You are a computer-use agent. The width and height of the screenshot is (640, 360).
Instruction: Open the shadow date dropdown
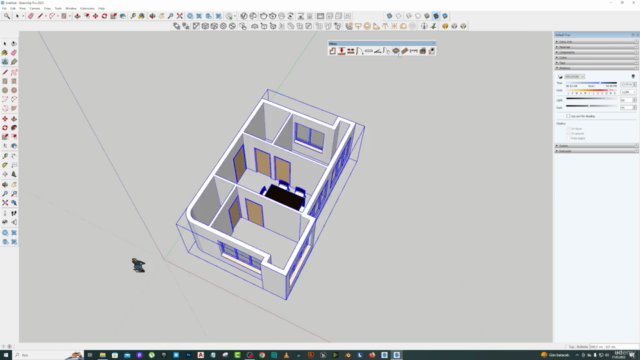(628, 92)
